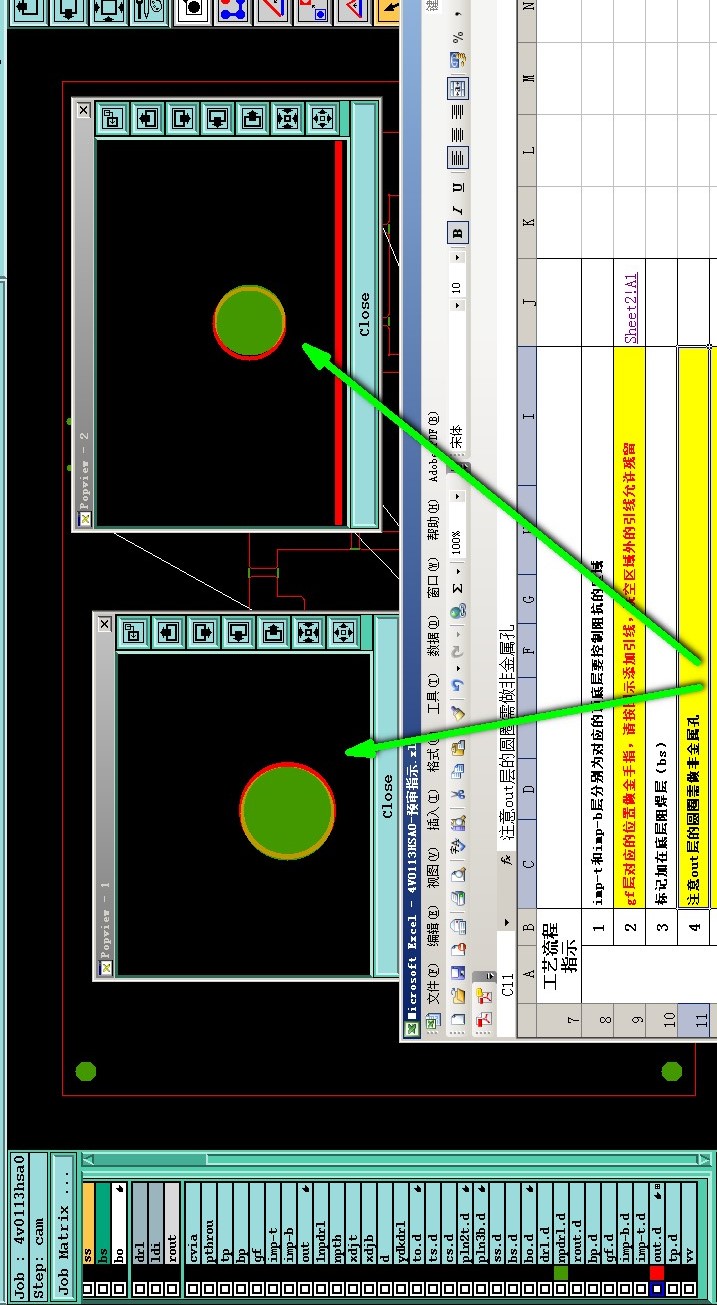Click the Align Right icon in Excel
Image resolution: width=717 pixels, height=1305 pixels.
pyautogui.click(x=457, y=110)
